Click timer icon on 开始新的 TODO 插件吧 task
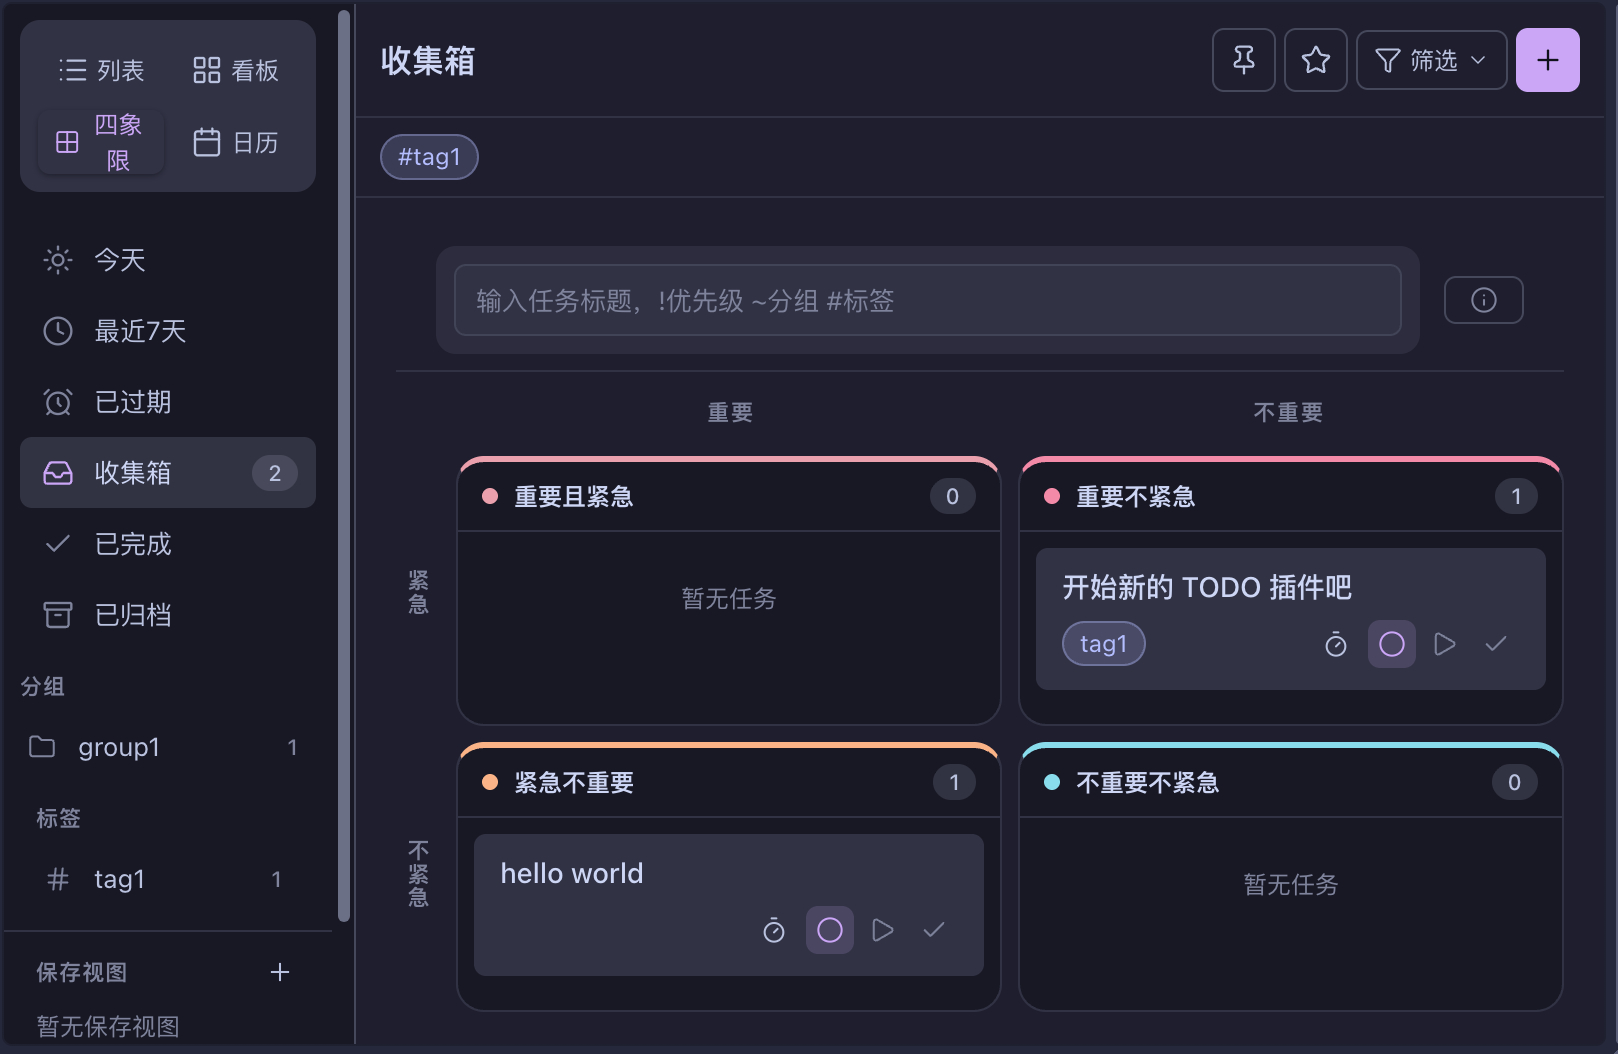1618x1054 pixels. point(1336,644)
